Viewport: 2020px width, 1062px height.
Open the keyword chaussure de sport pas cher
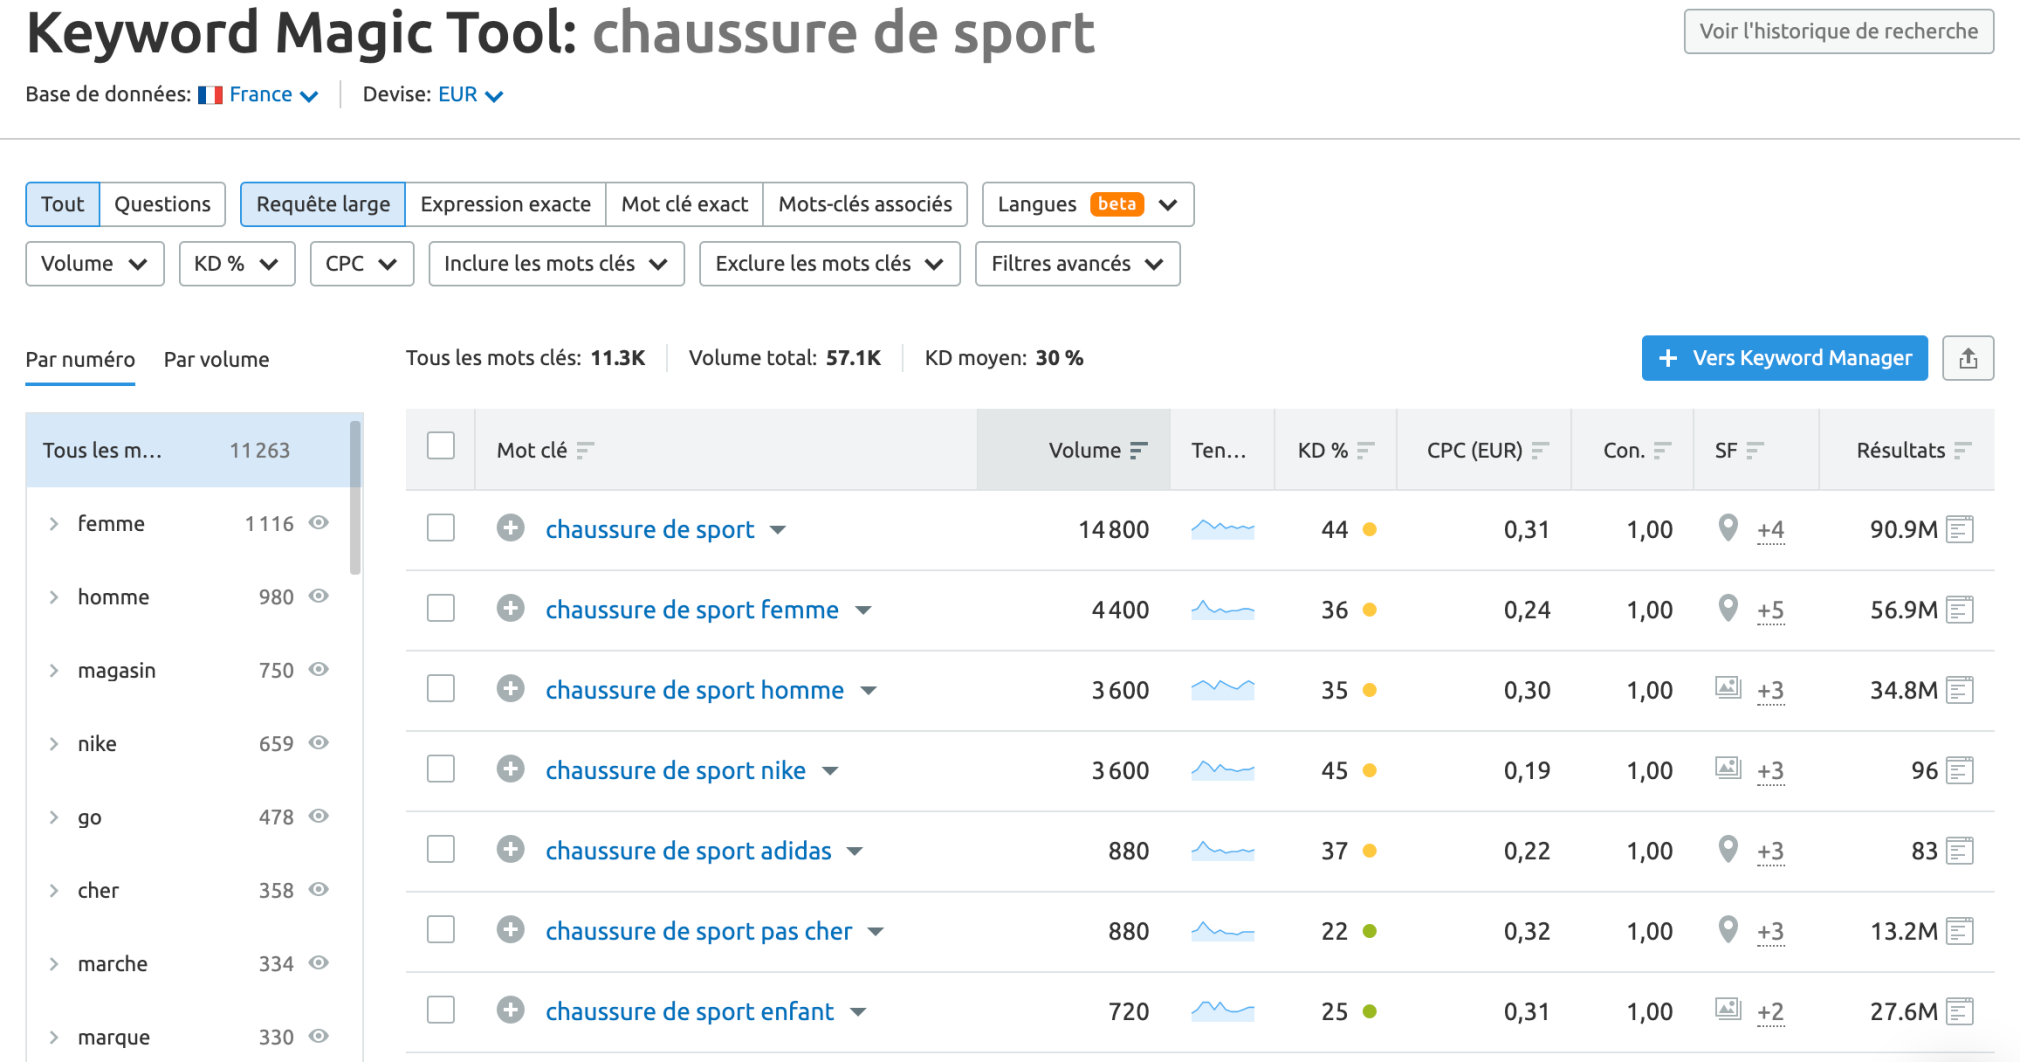[x=698, y=930]
